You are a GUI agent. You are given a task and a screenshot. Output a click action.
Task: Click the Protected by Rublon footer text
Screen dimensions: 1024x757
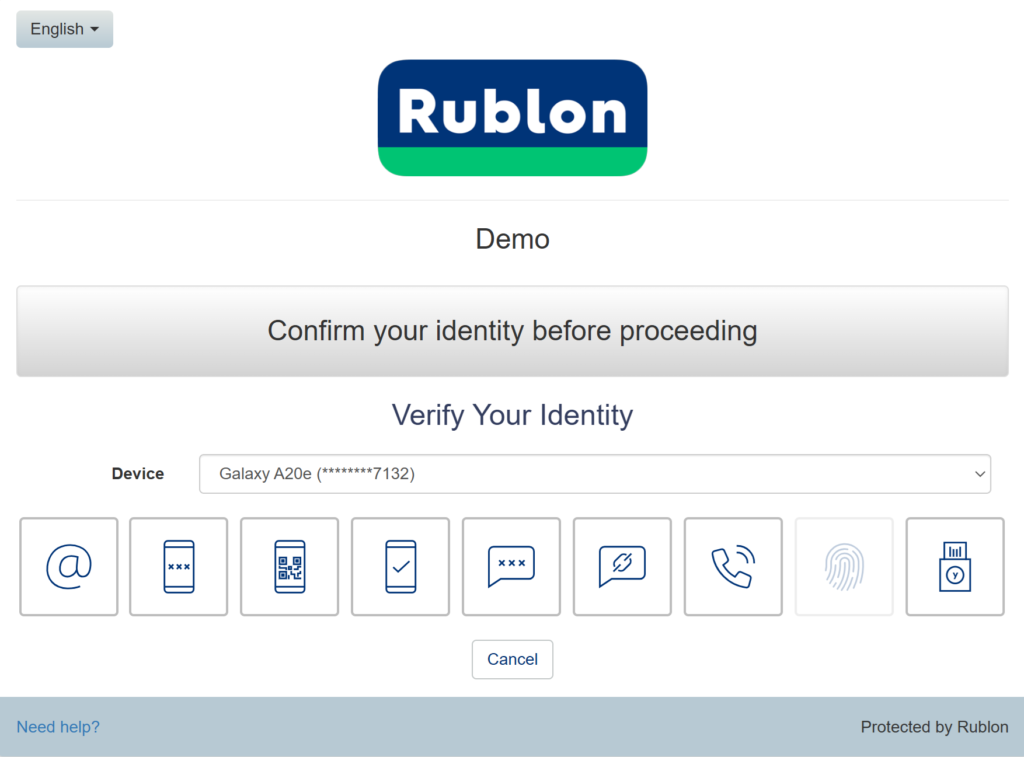(x=934, y=727)
